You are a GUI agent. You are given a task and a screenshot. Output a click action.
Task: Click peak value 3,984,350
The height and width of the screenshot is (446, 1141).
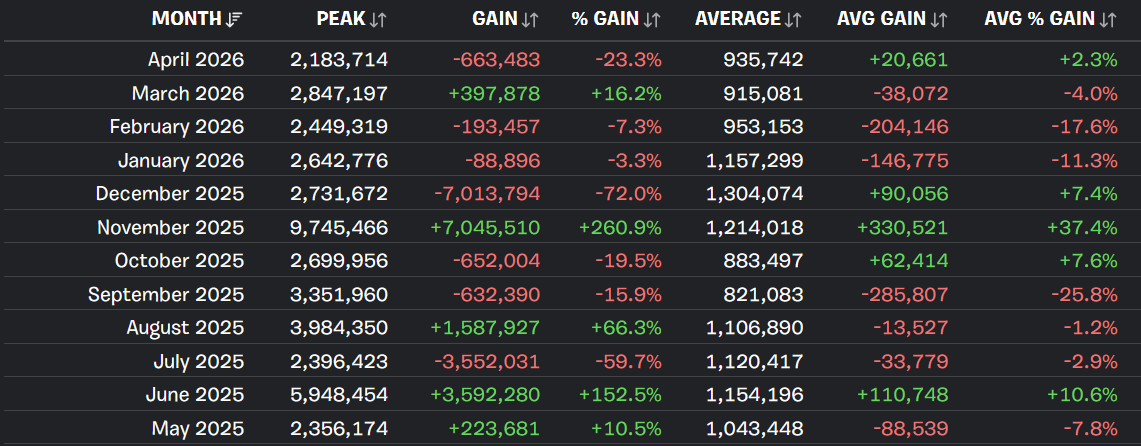point(339,328)
